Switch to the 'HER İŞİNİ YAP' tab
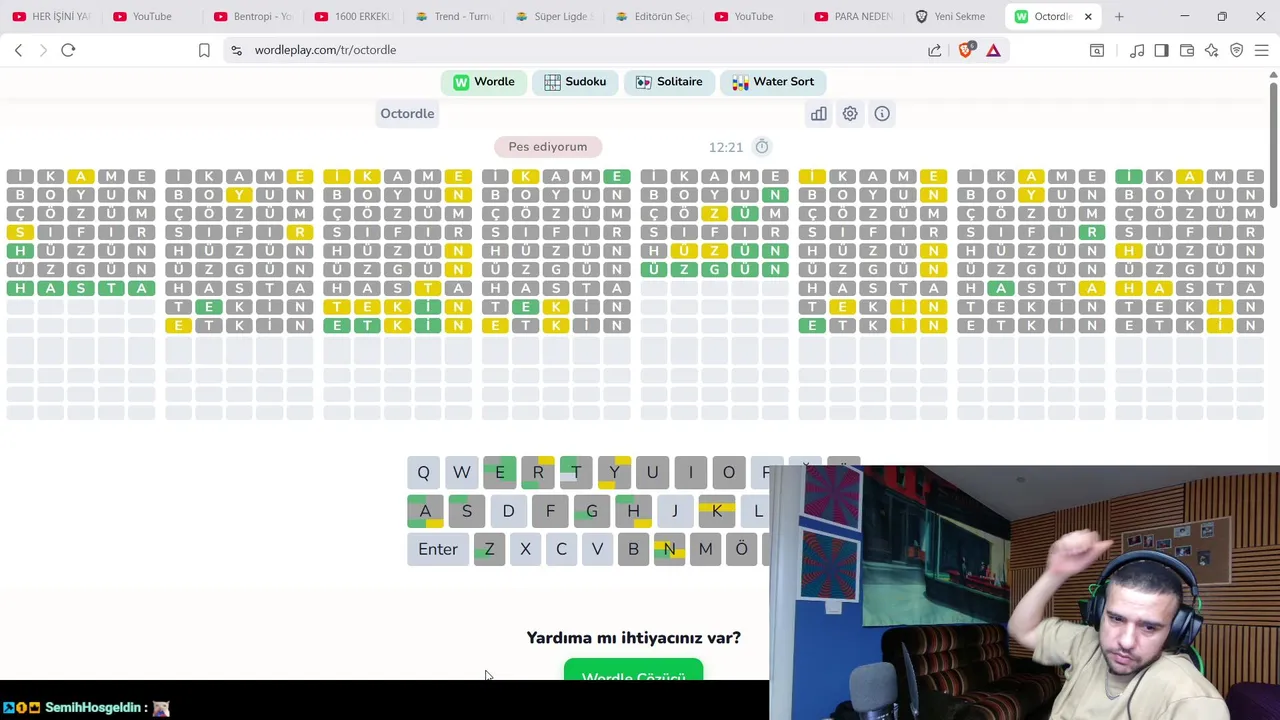 [51, 16]
